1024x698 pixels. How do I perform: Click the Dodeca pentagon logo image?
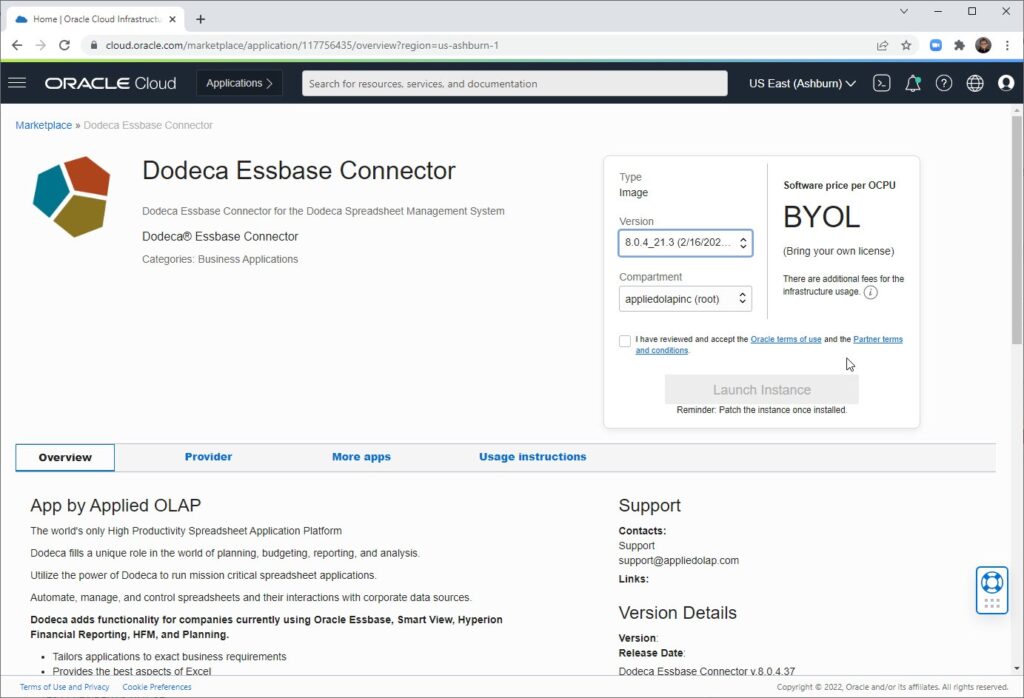tap(72, 196)
